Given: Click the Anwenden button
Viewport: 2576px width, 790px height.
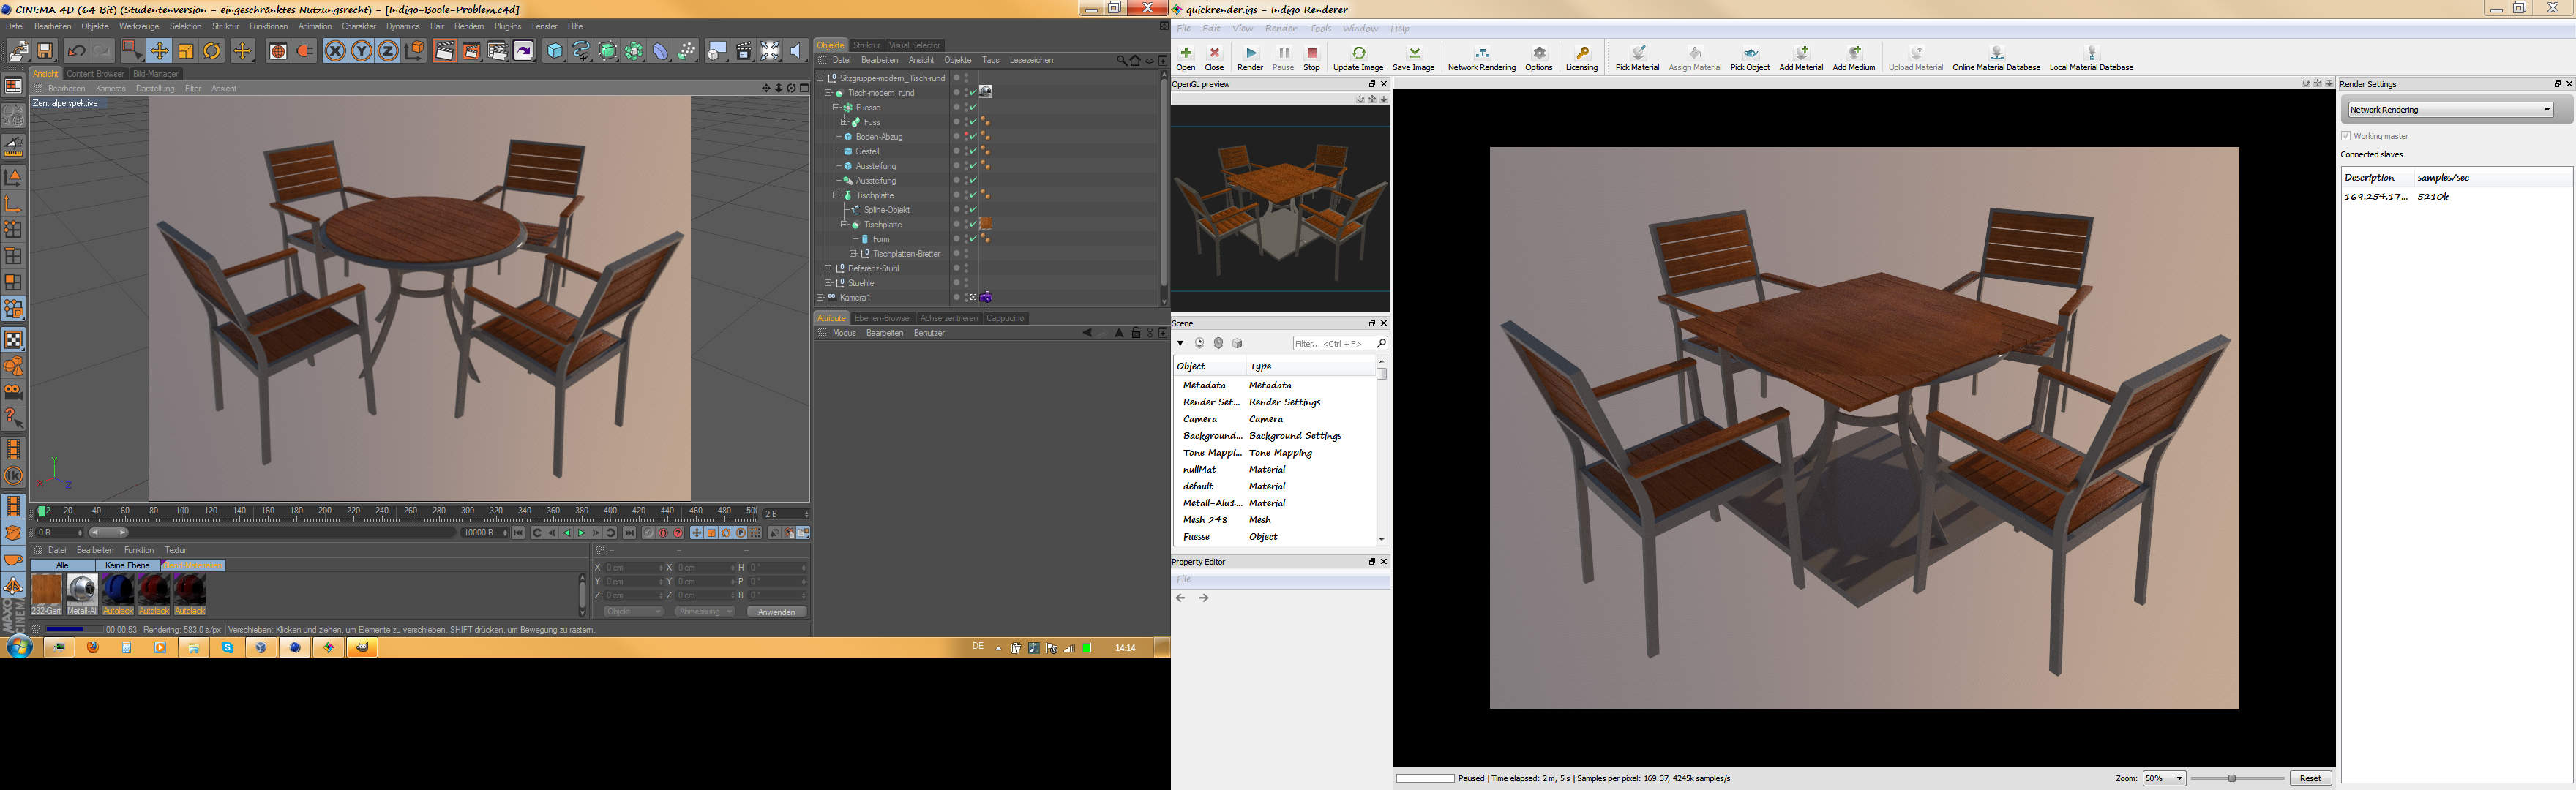Looking at the screenshot, I should (x=776, y=612).
